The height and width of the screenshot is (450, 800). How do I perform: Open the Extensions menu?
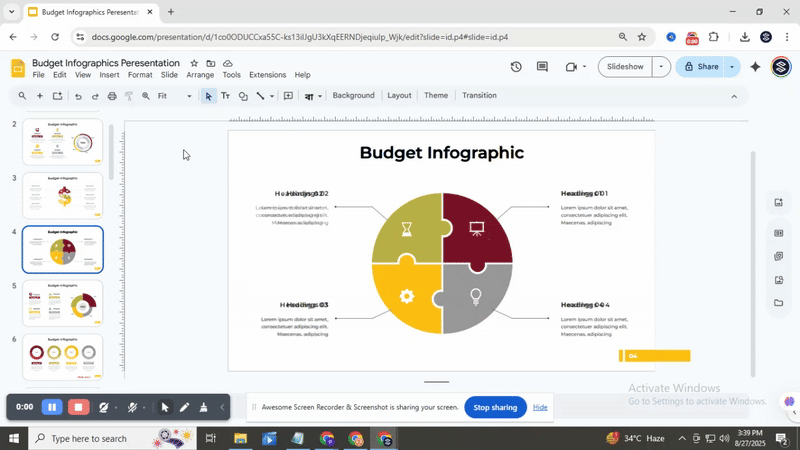coord(267,75)
